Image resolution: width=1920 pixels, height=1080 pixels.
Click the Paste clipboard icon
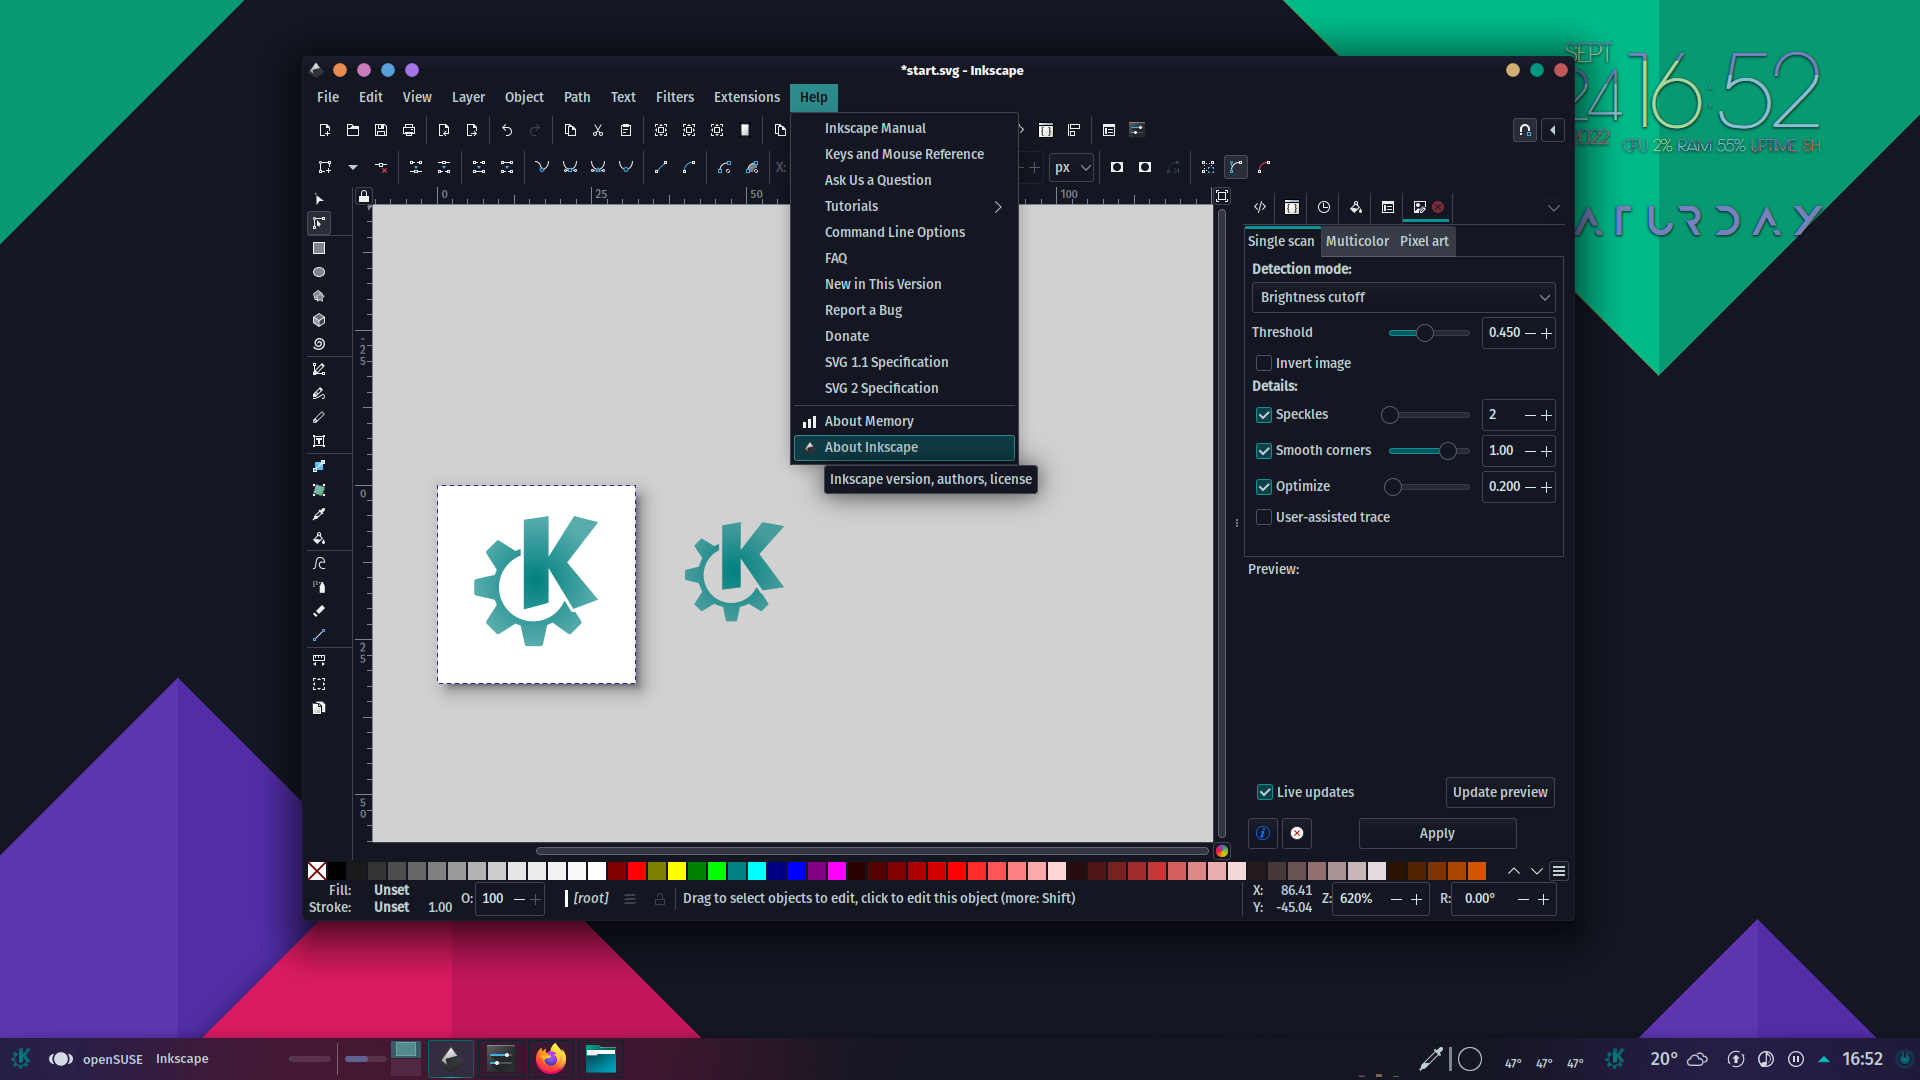point(626,130)
